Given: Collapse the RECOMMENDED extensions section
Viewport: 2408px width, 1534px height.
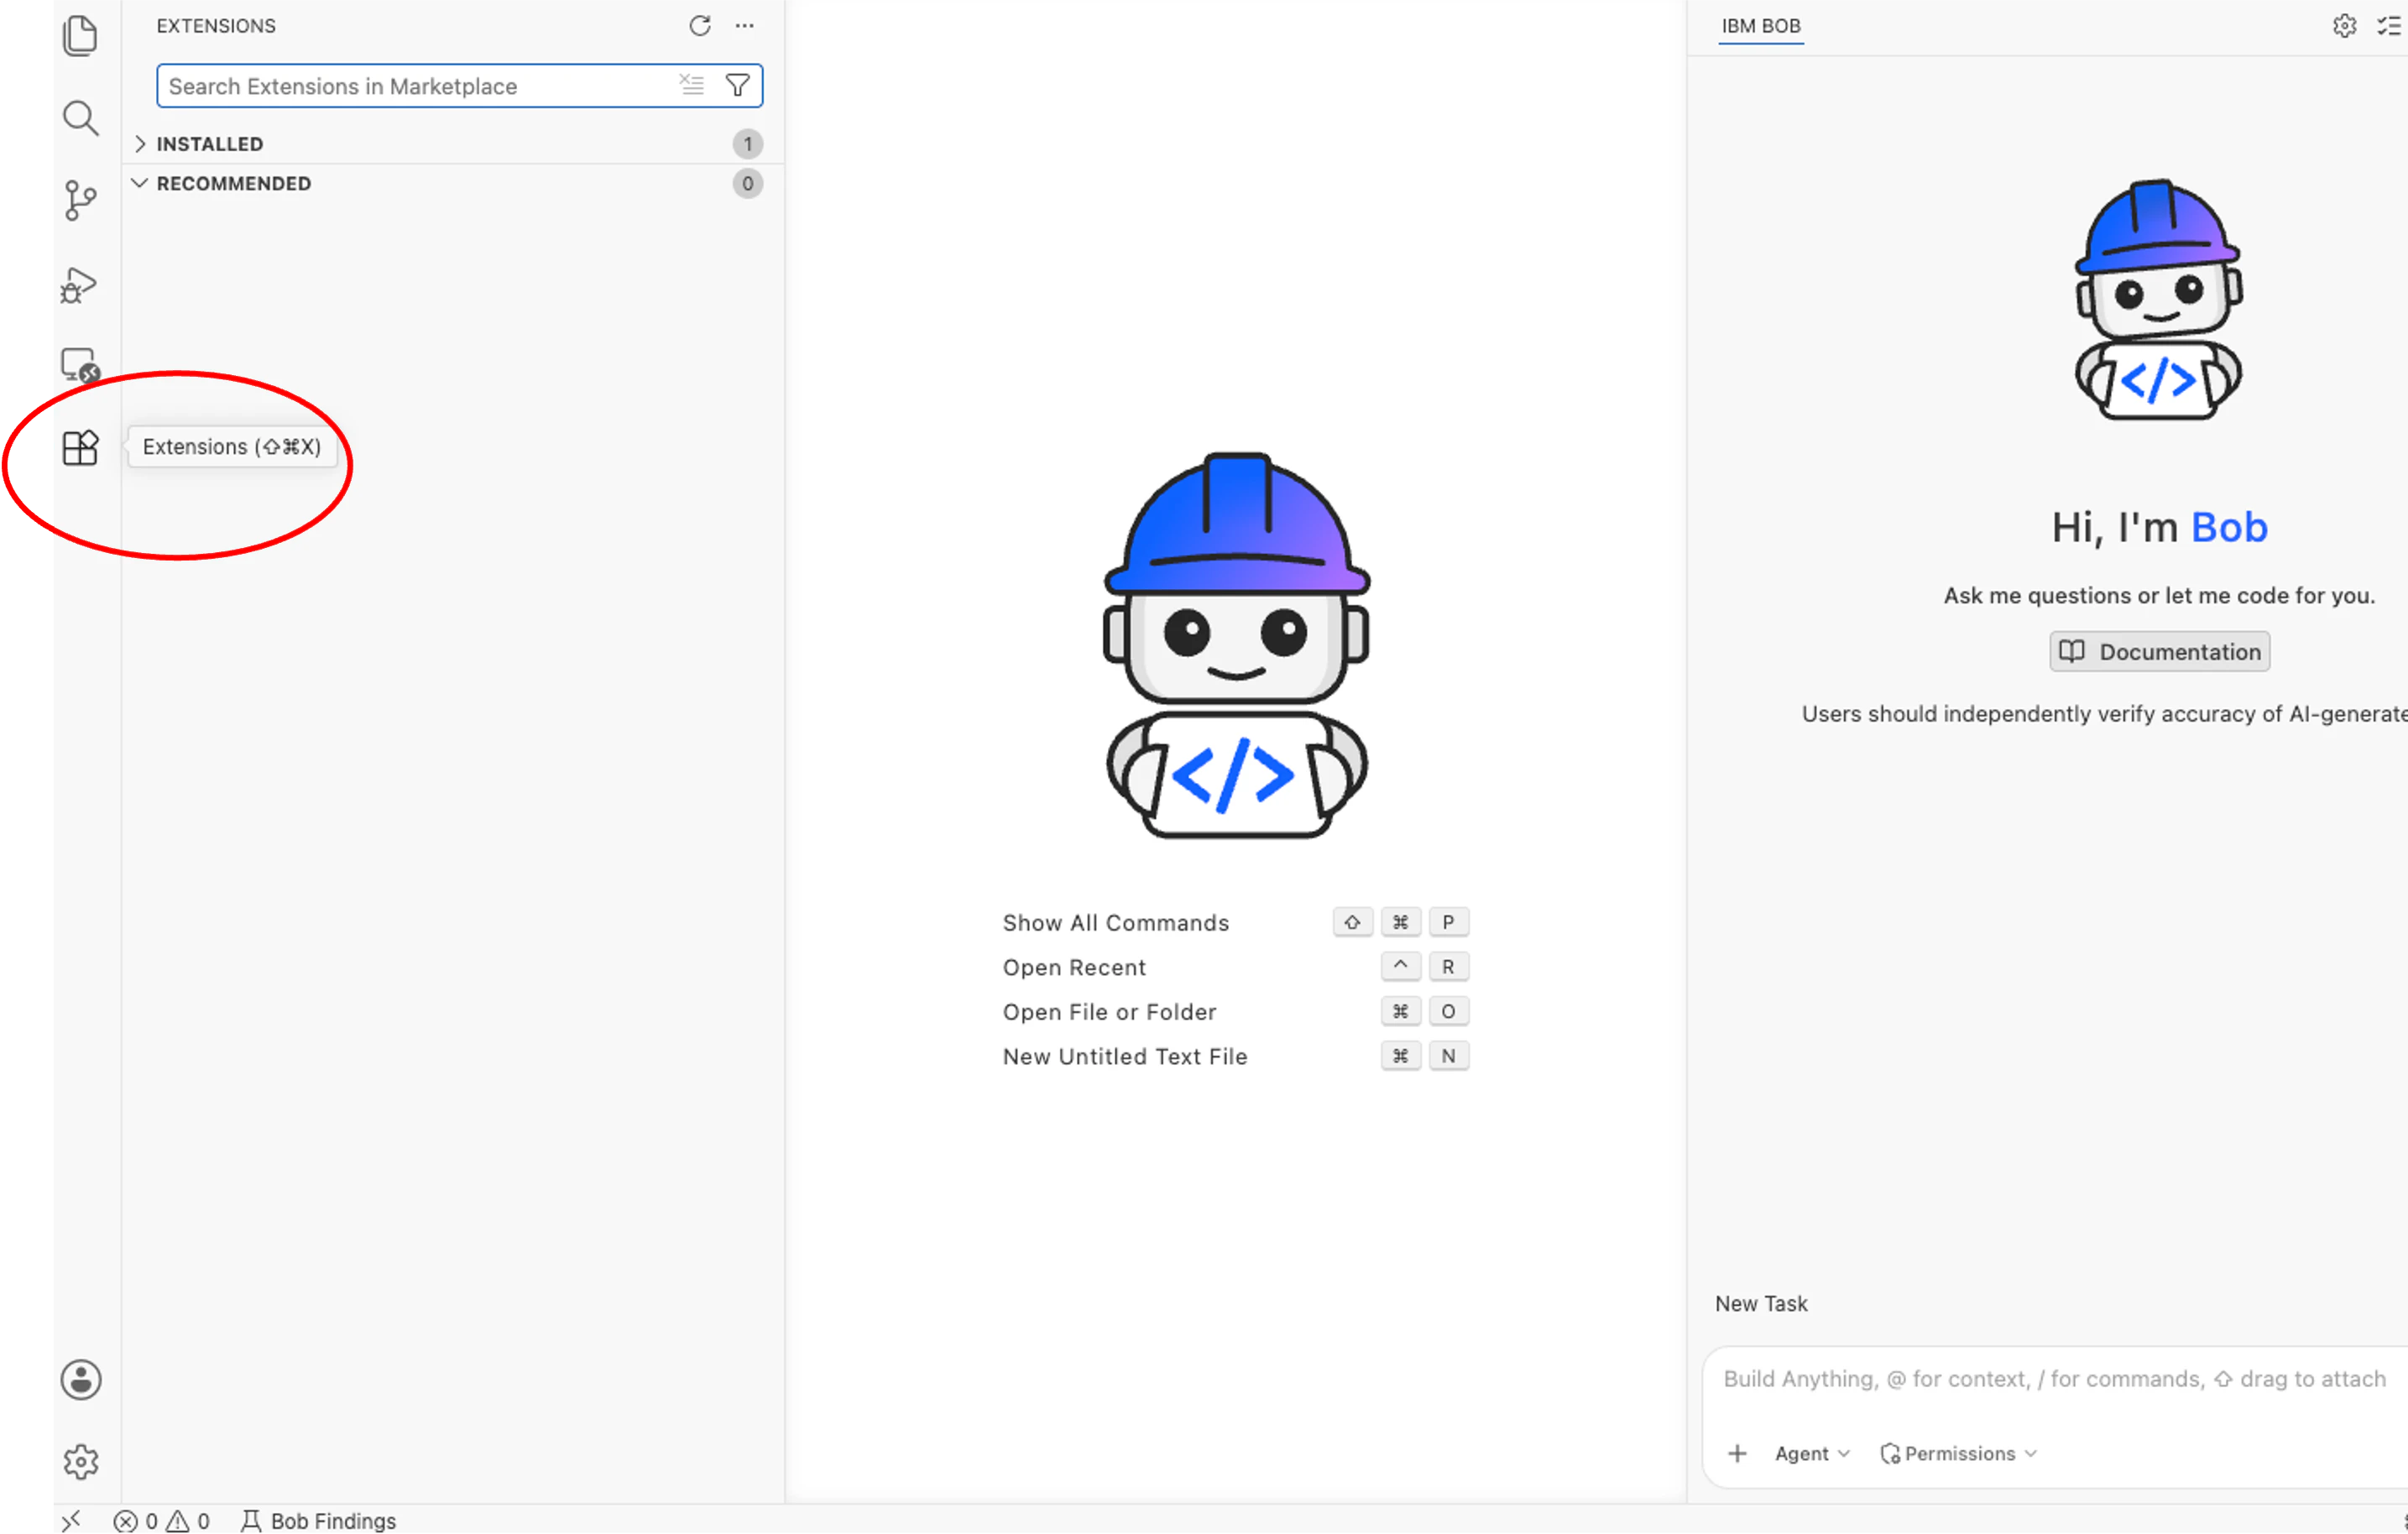Looking at the screenshot, I should [x=234, y=184].
